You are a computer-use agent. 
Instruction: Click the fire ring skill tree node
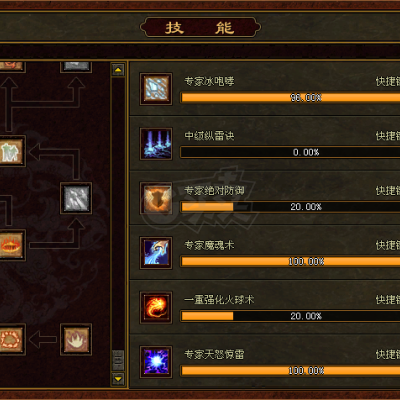[x=12, y=245]
